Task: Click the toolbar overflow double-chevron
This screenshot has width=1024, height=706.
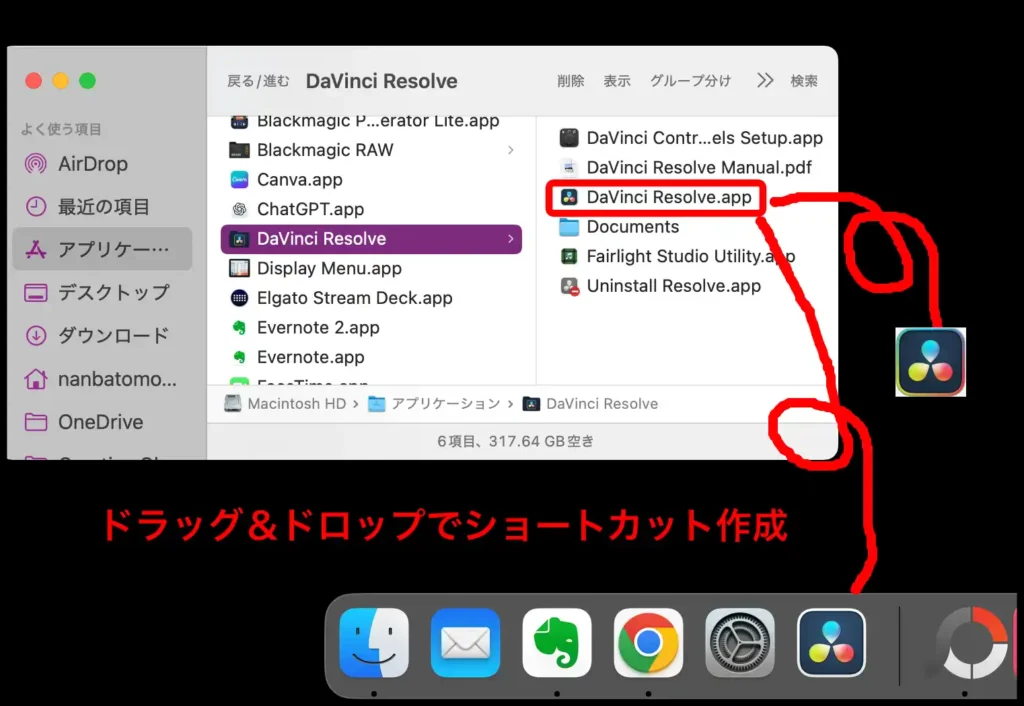Action: coord(765,81)
